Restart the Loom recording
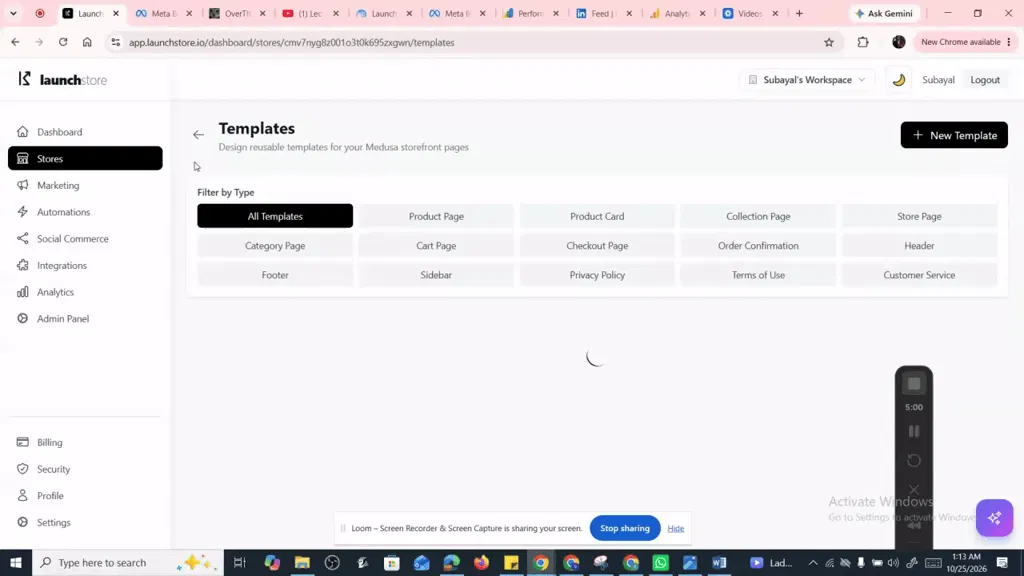 (x=914, y=460)
